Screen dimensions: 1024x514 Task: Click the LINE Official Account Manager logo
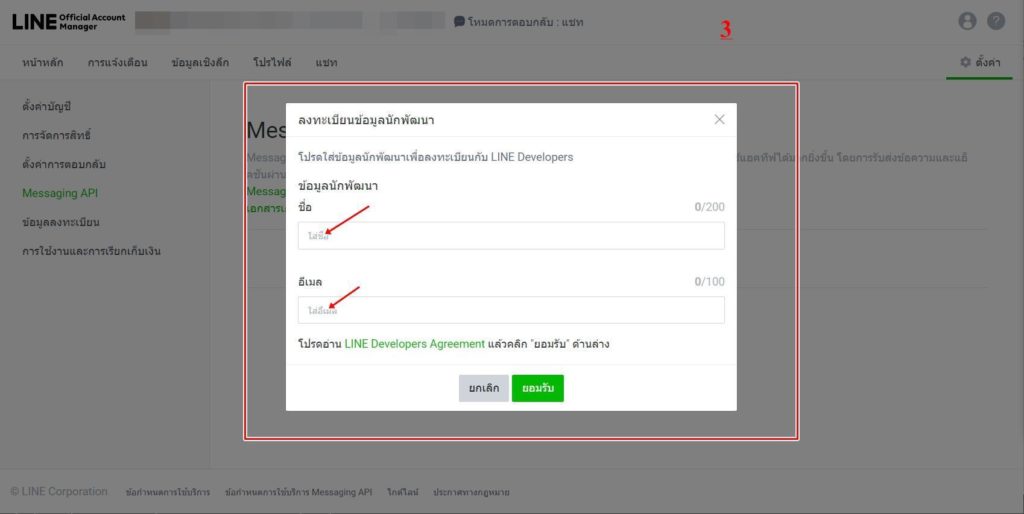(x=69, y=22)
